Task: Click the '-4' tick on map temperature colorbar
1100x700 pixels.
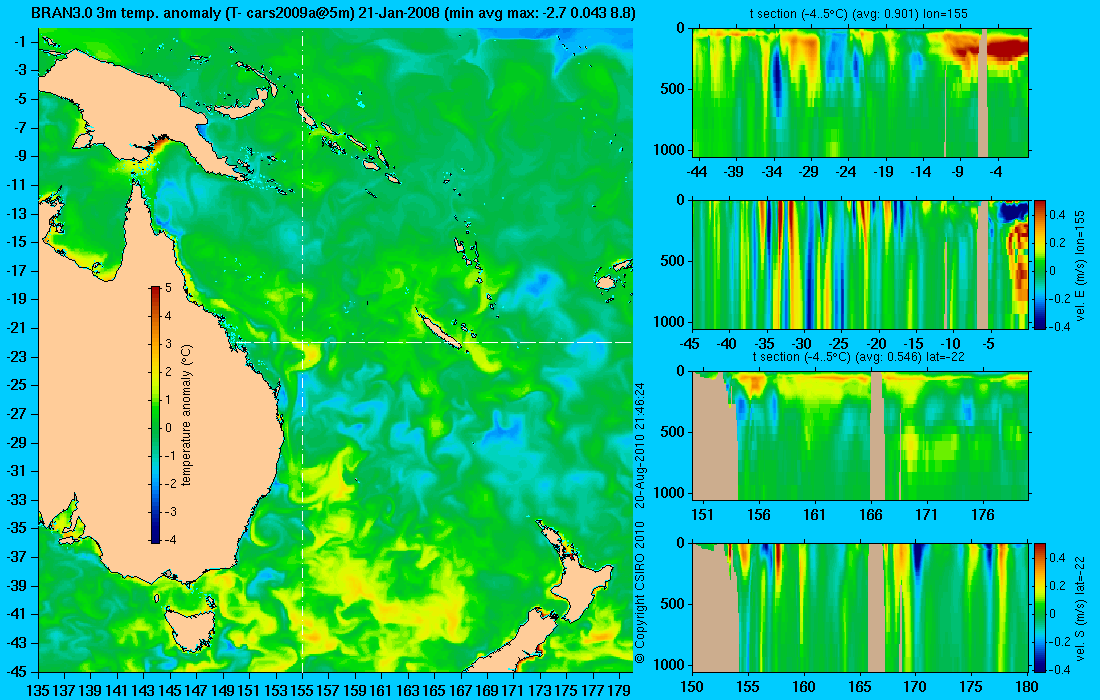Action: click(x=169, y=540)
